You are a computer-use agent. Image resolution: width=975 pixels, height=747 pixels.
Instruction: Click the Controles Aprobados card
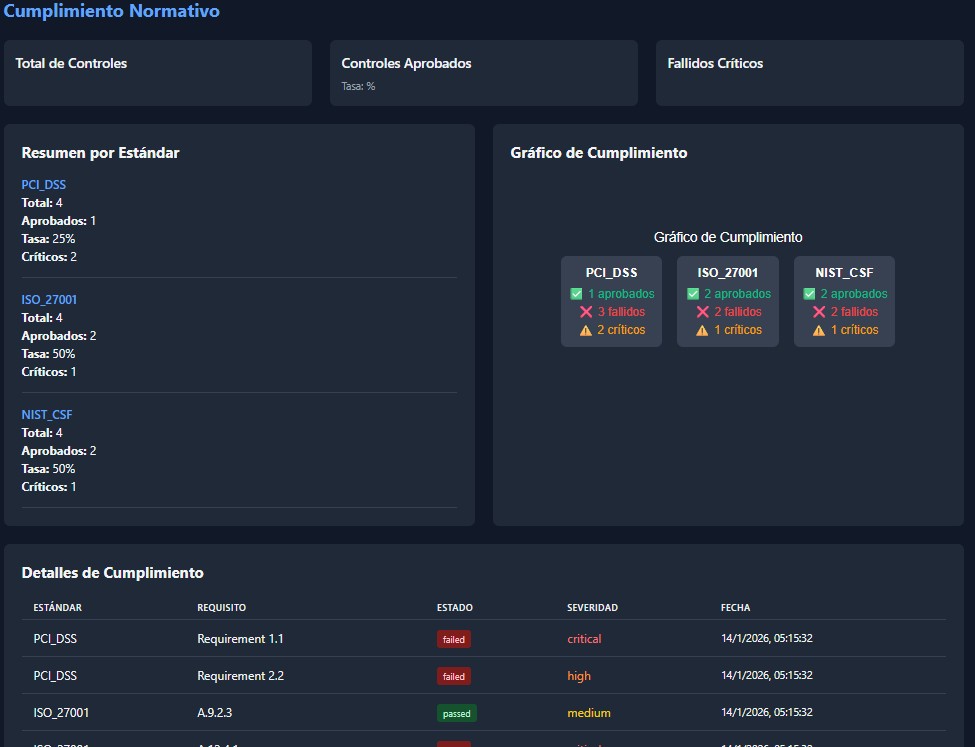coord(483,73)
